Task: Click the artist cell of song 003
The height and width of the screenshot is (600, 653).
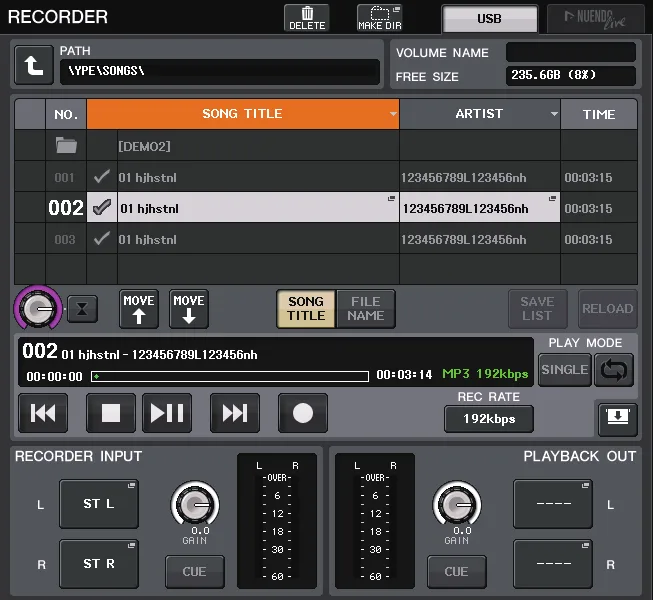Action: tap(480, 240)
